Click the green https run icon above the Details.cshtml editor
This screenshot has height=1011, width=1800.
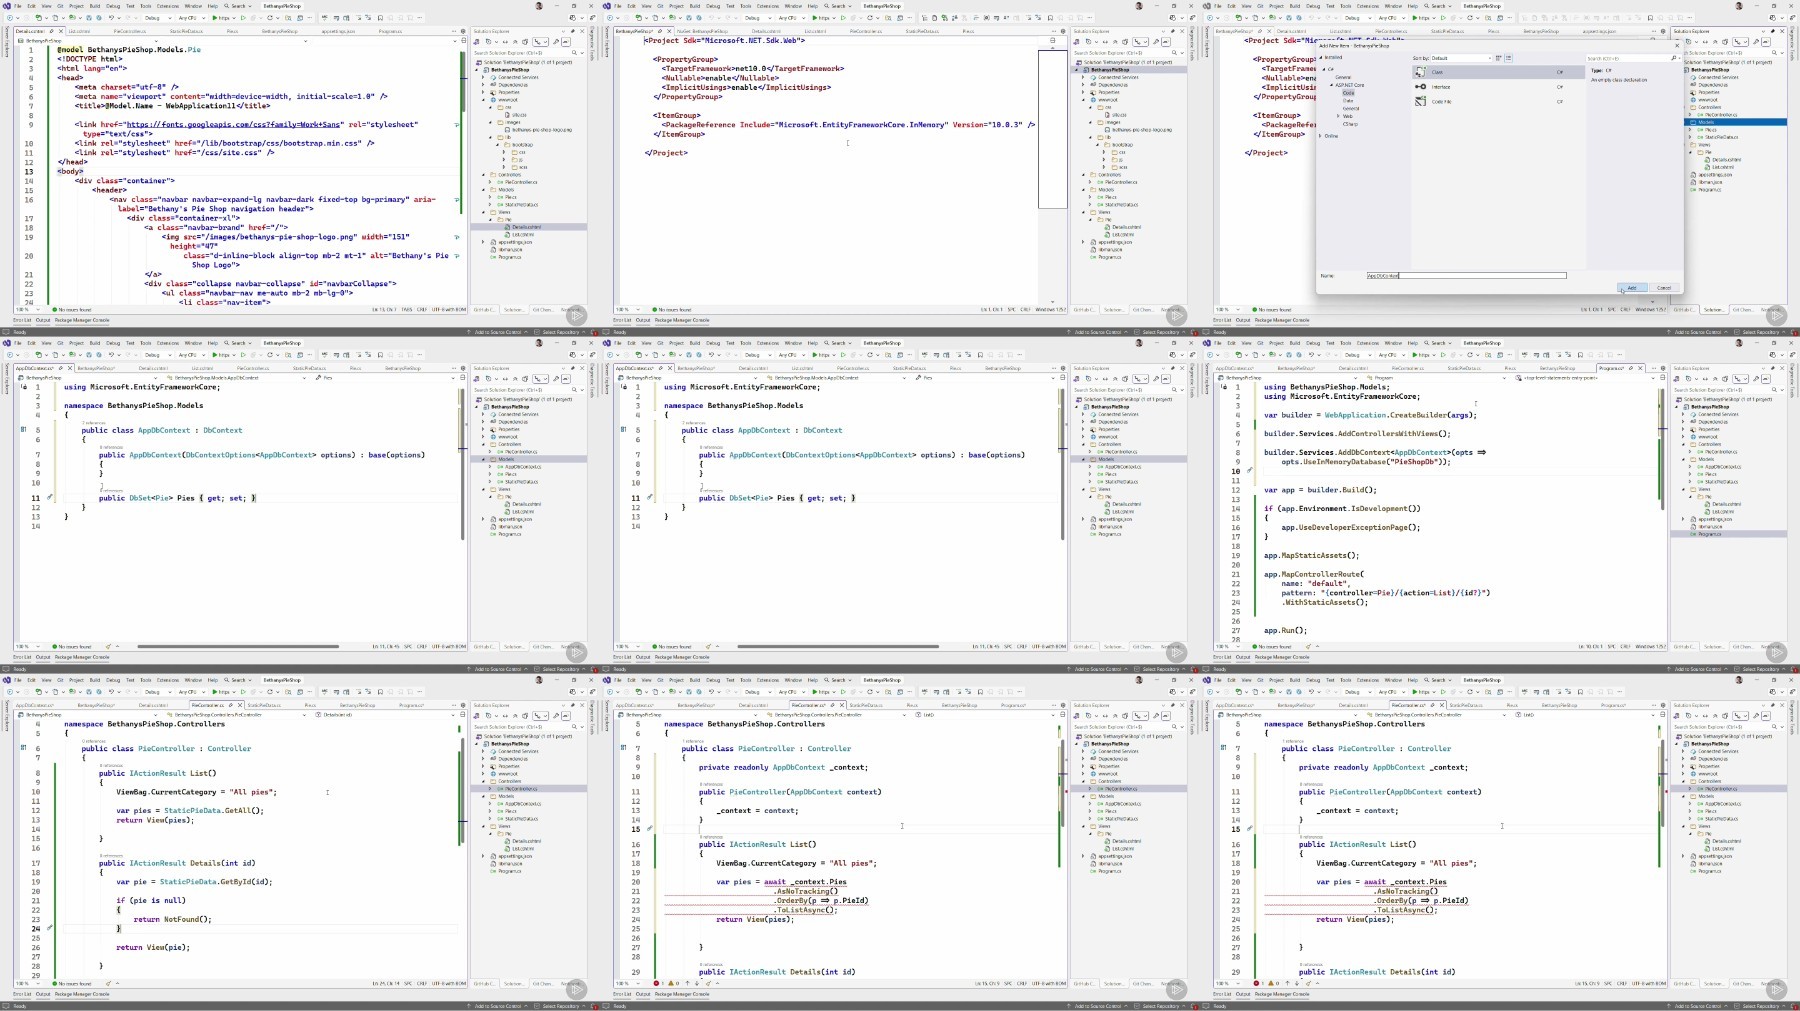tap(213, 18)
